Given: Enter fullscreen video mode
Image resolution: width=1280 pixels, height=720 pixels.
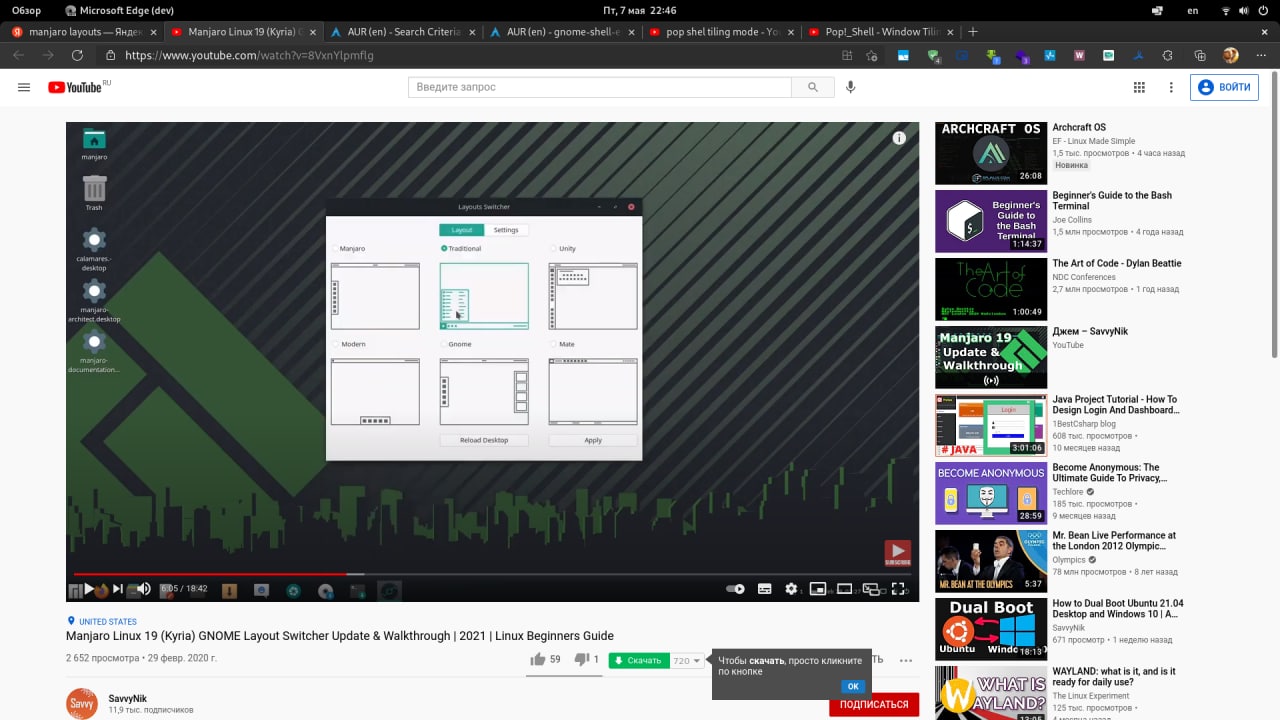Looking at the screenshot, I should coord(898,589).
